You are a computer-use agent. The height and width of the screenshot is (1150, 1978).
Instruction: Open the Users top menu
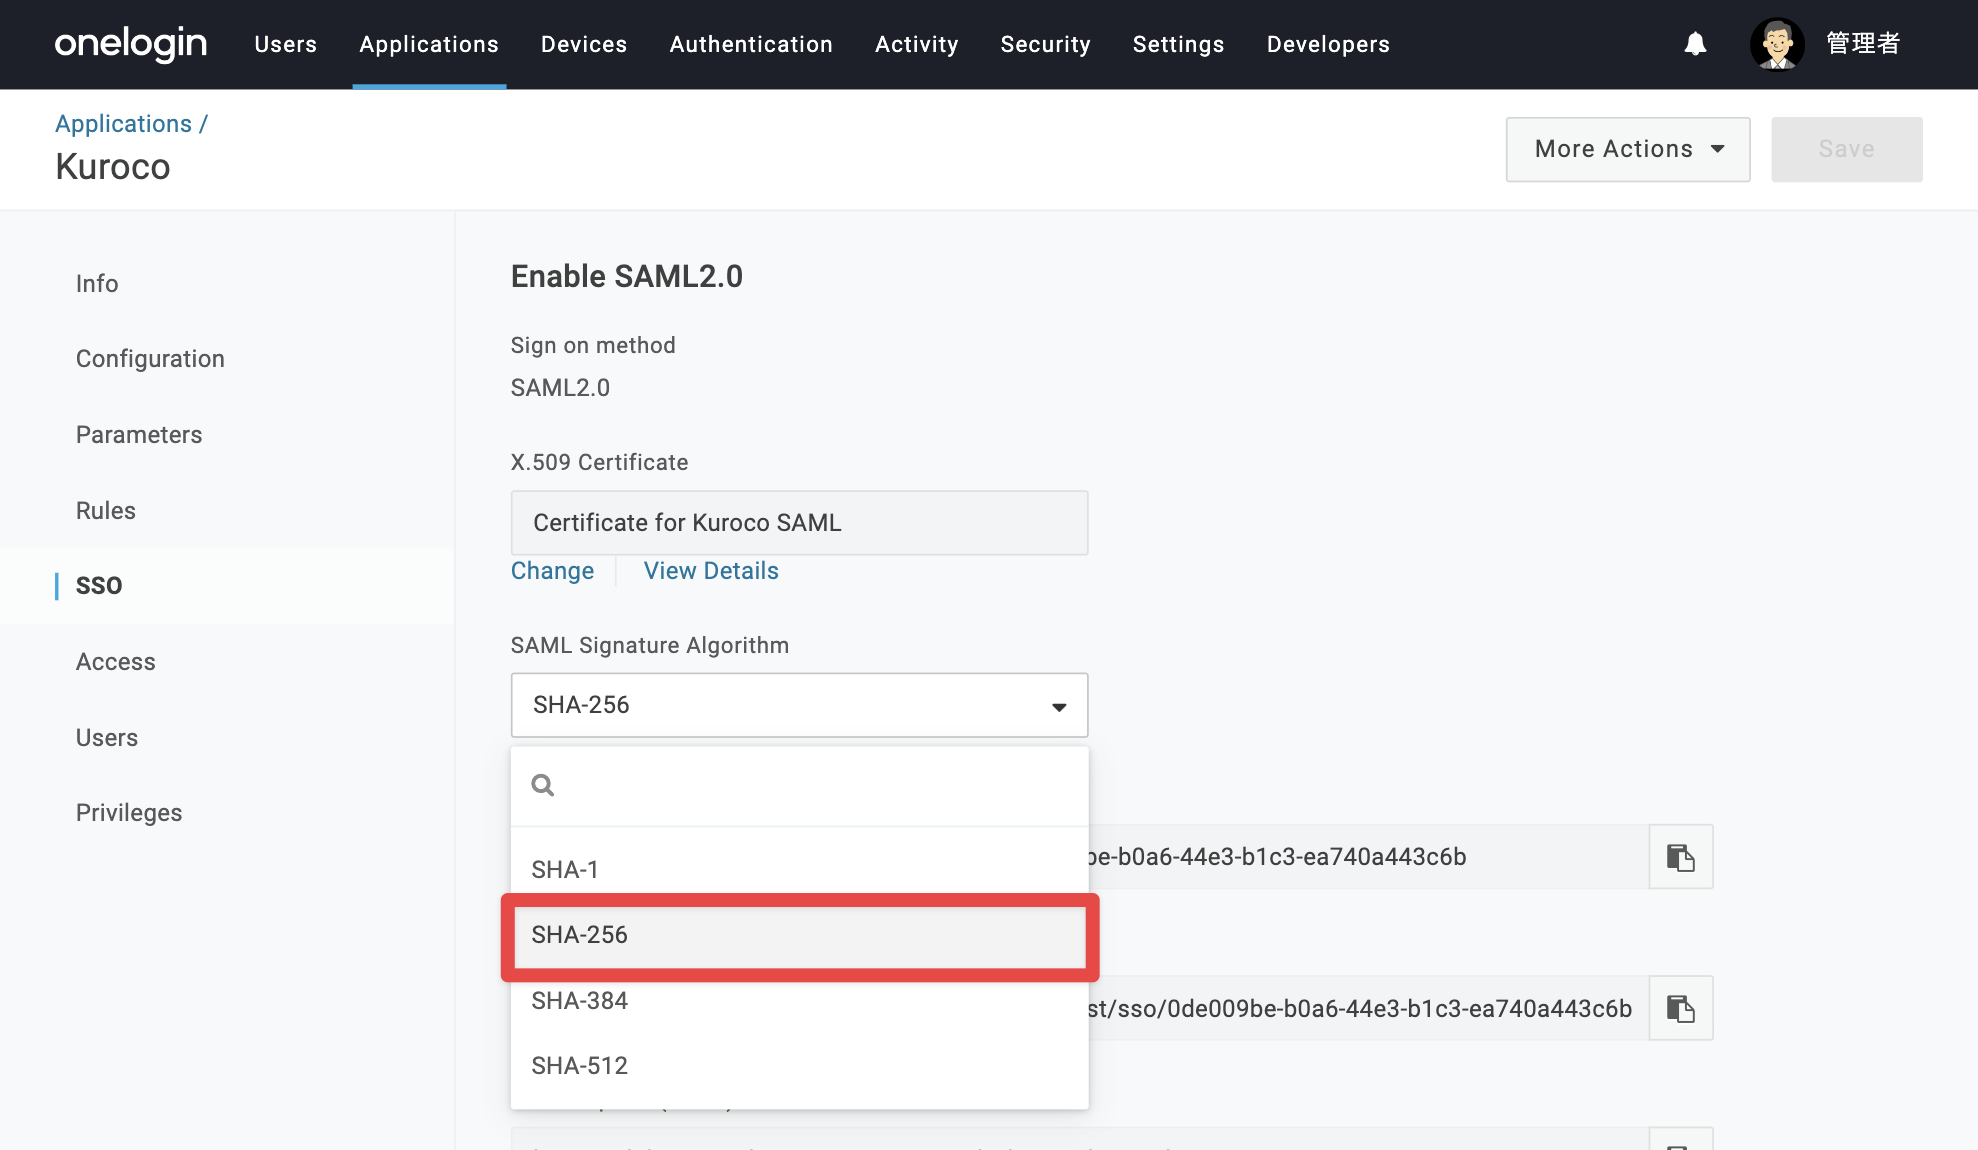click(286, 44)
